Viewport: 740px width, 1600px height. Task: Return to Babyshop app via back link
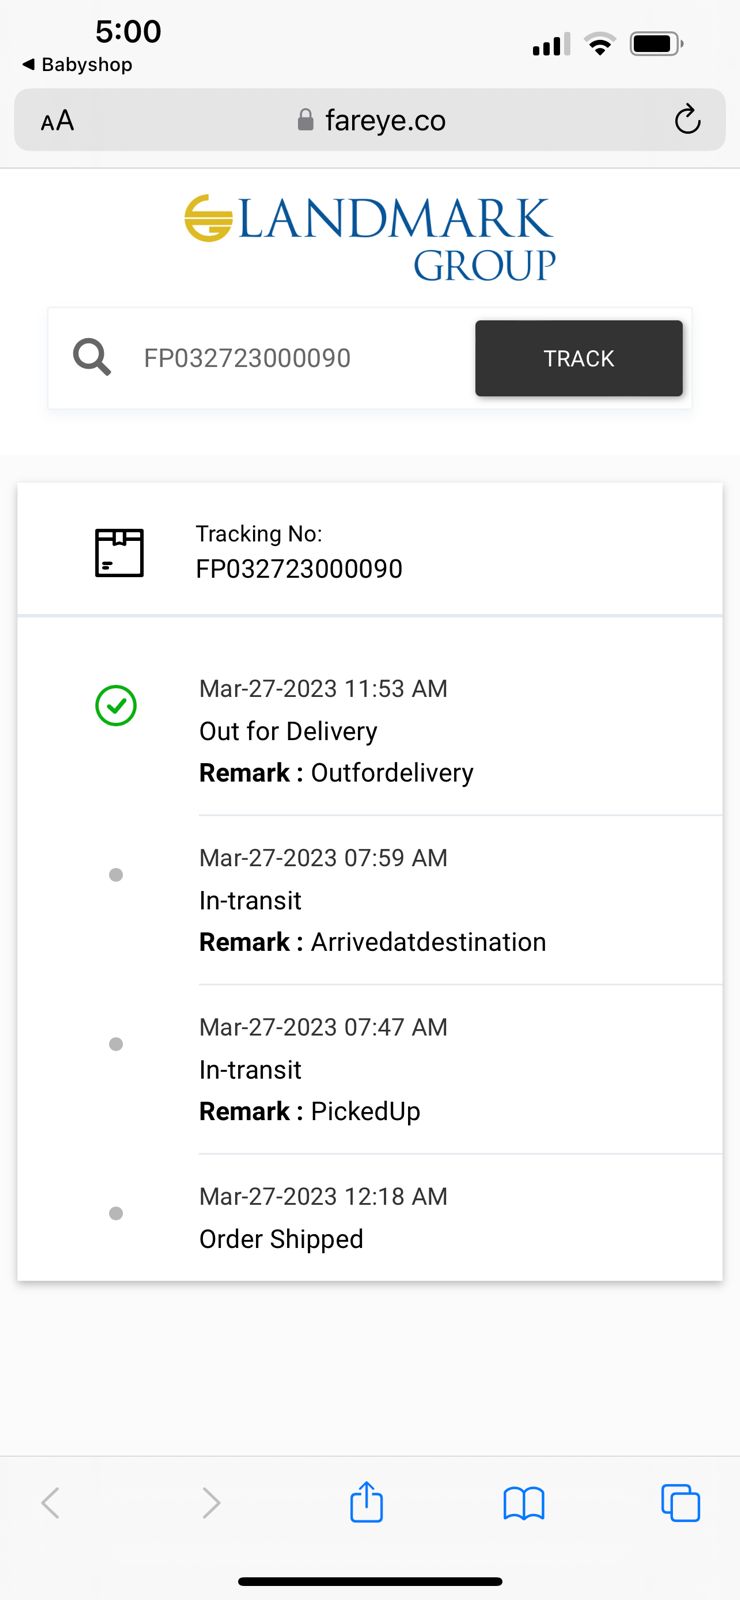[x=77, y=64]
